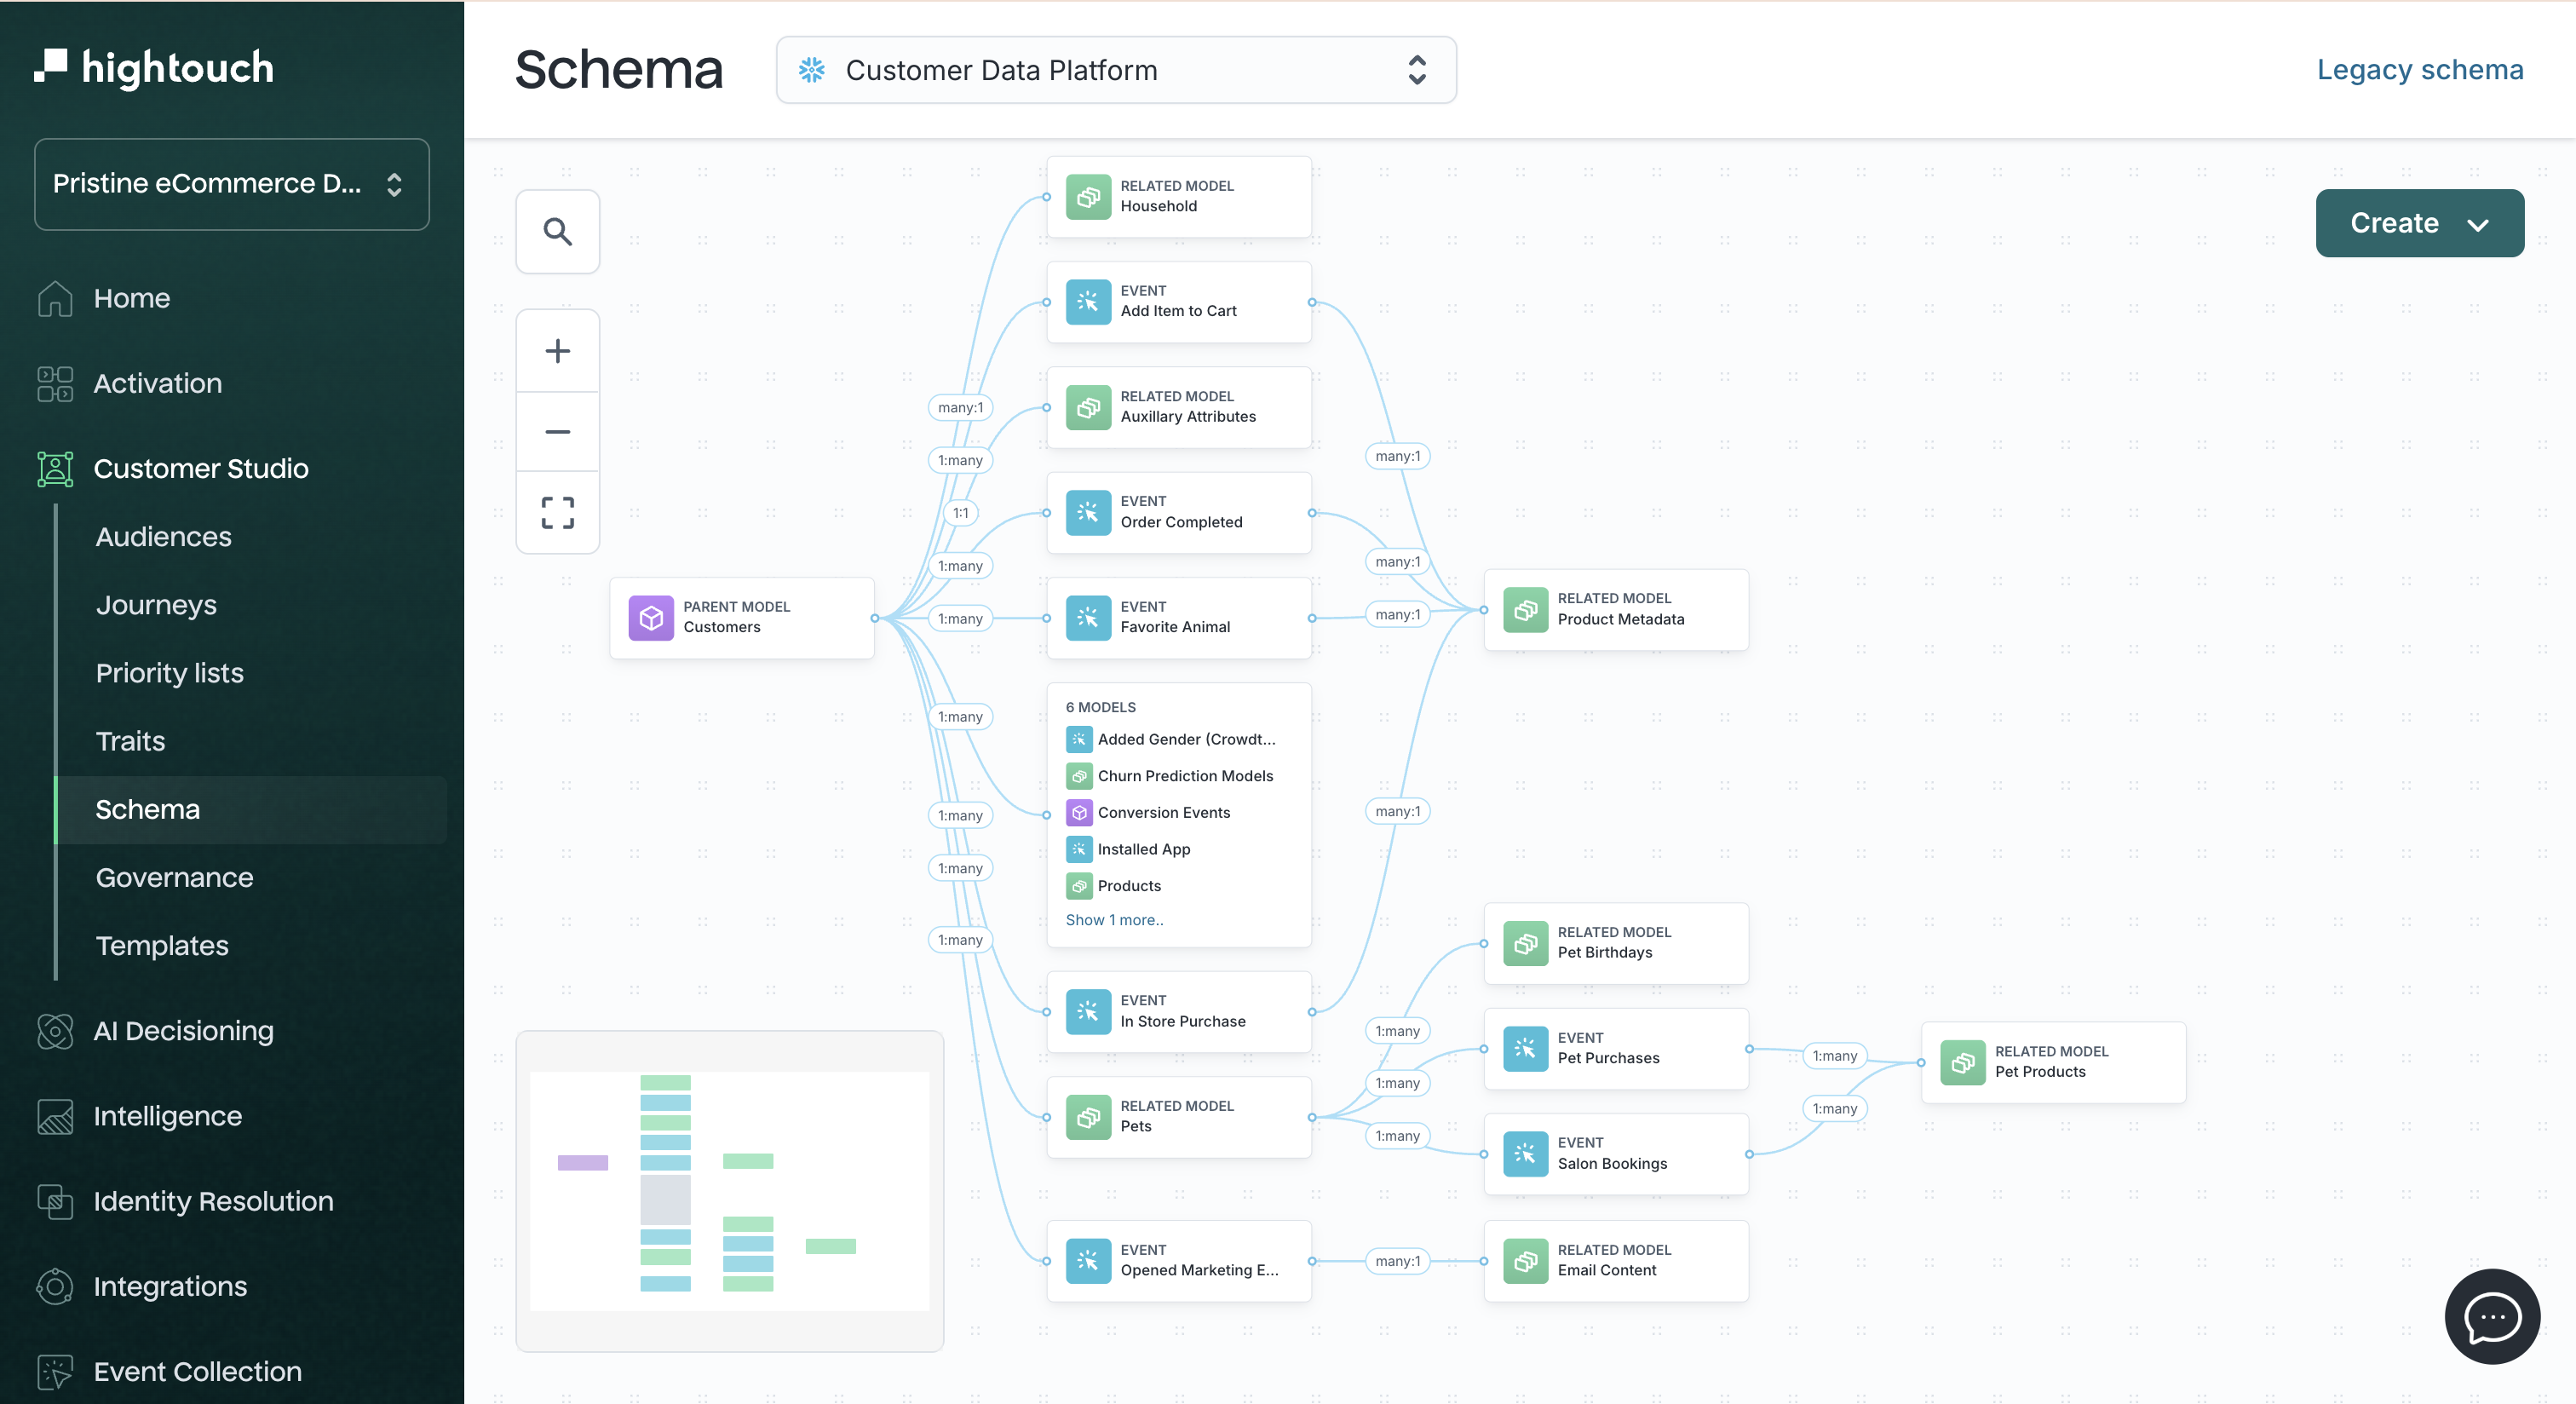Click the Household related model icon

click(1088, 197)
